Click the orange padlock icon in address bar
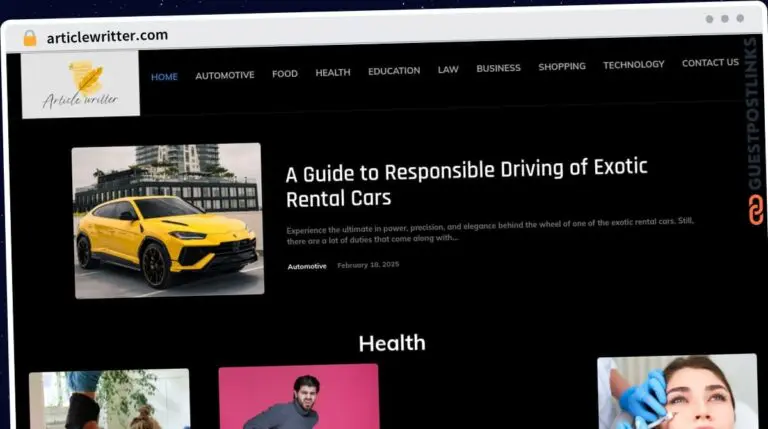This screenshot has width=768, height=429. tap(30, 37)
